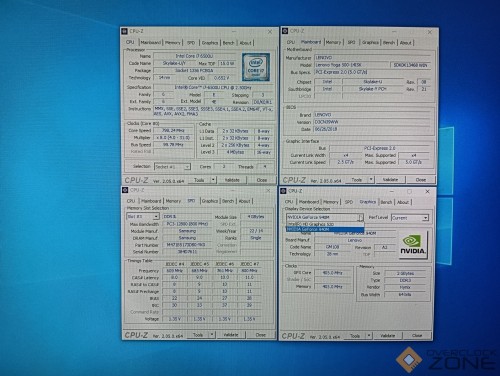Viewport: 500px width, 376px height.
Task: Switch to Mainboard tab in the CPU window
Action: [x=151, y=43]
